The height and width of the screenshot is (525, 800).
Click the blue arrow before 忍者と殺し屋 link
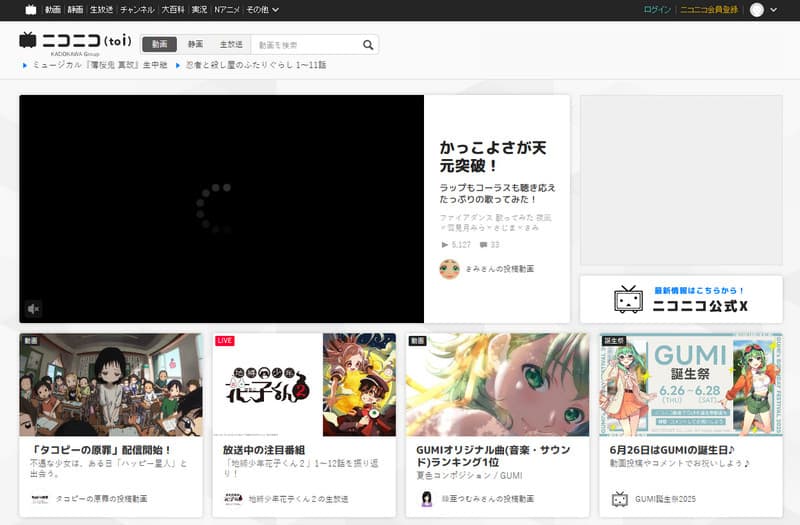point(178,65)
